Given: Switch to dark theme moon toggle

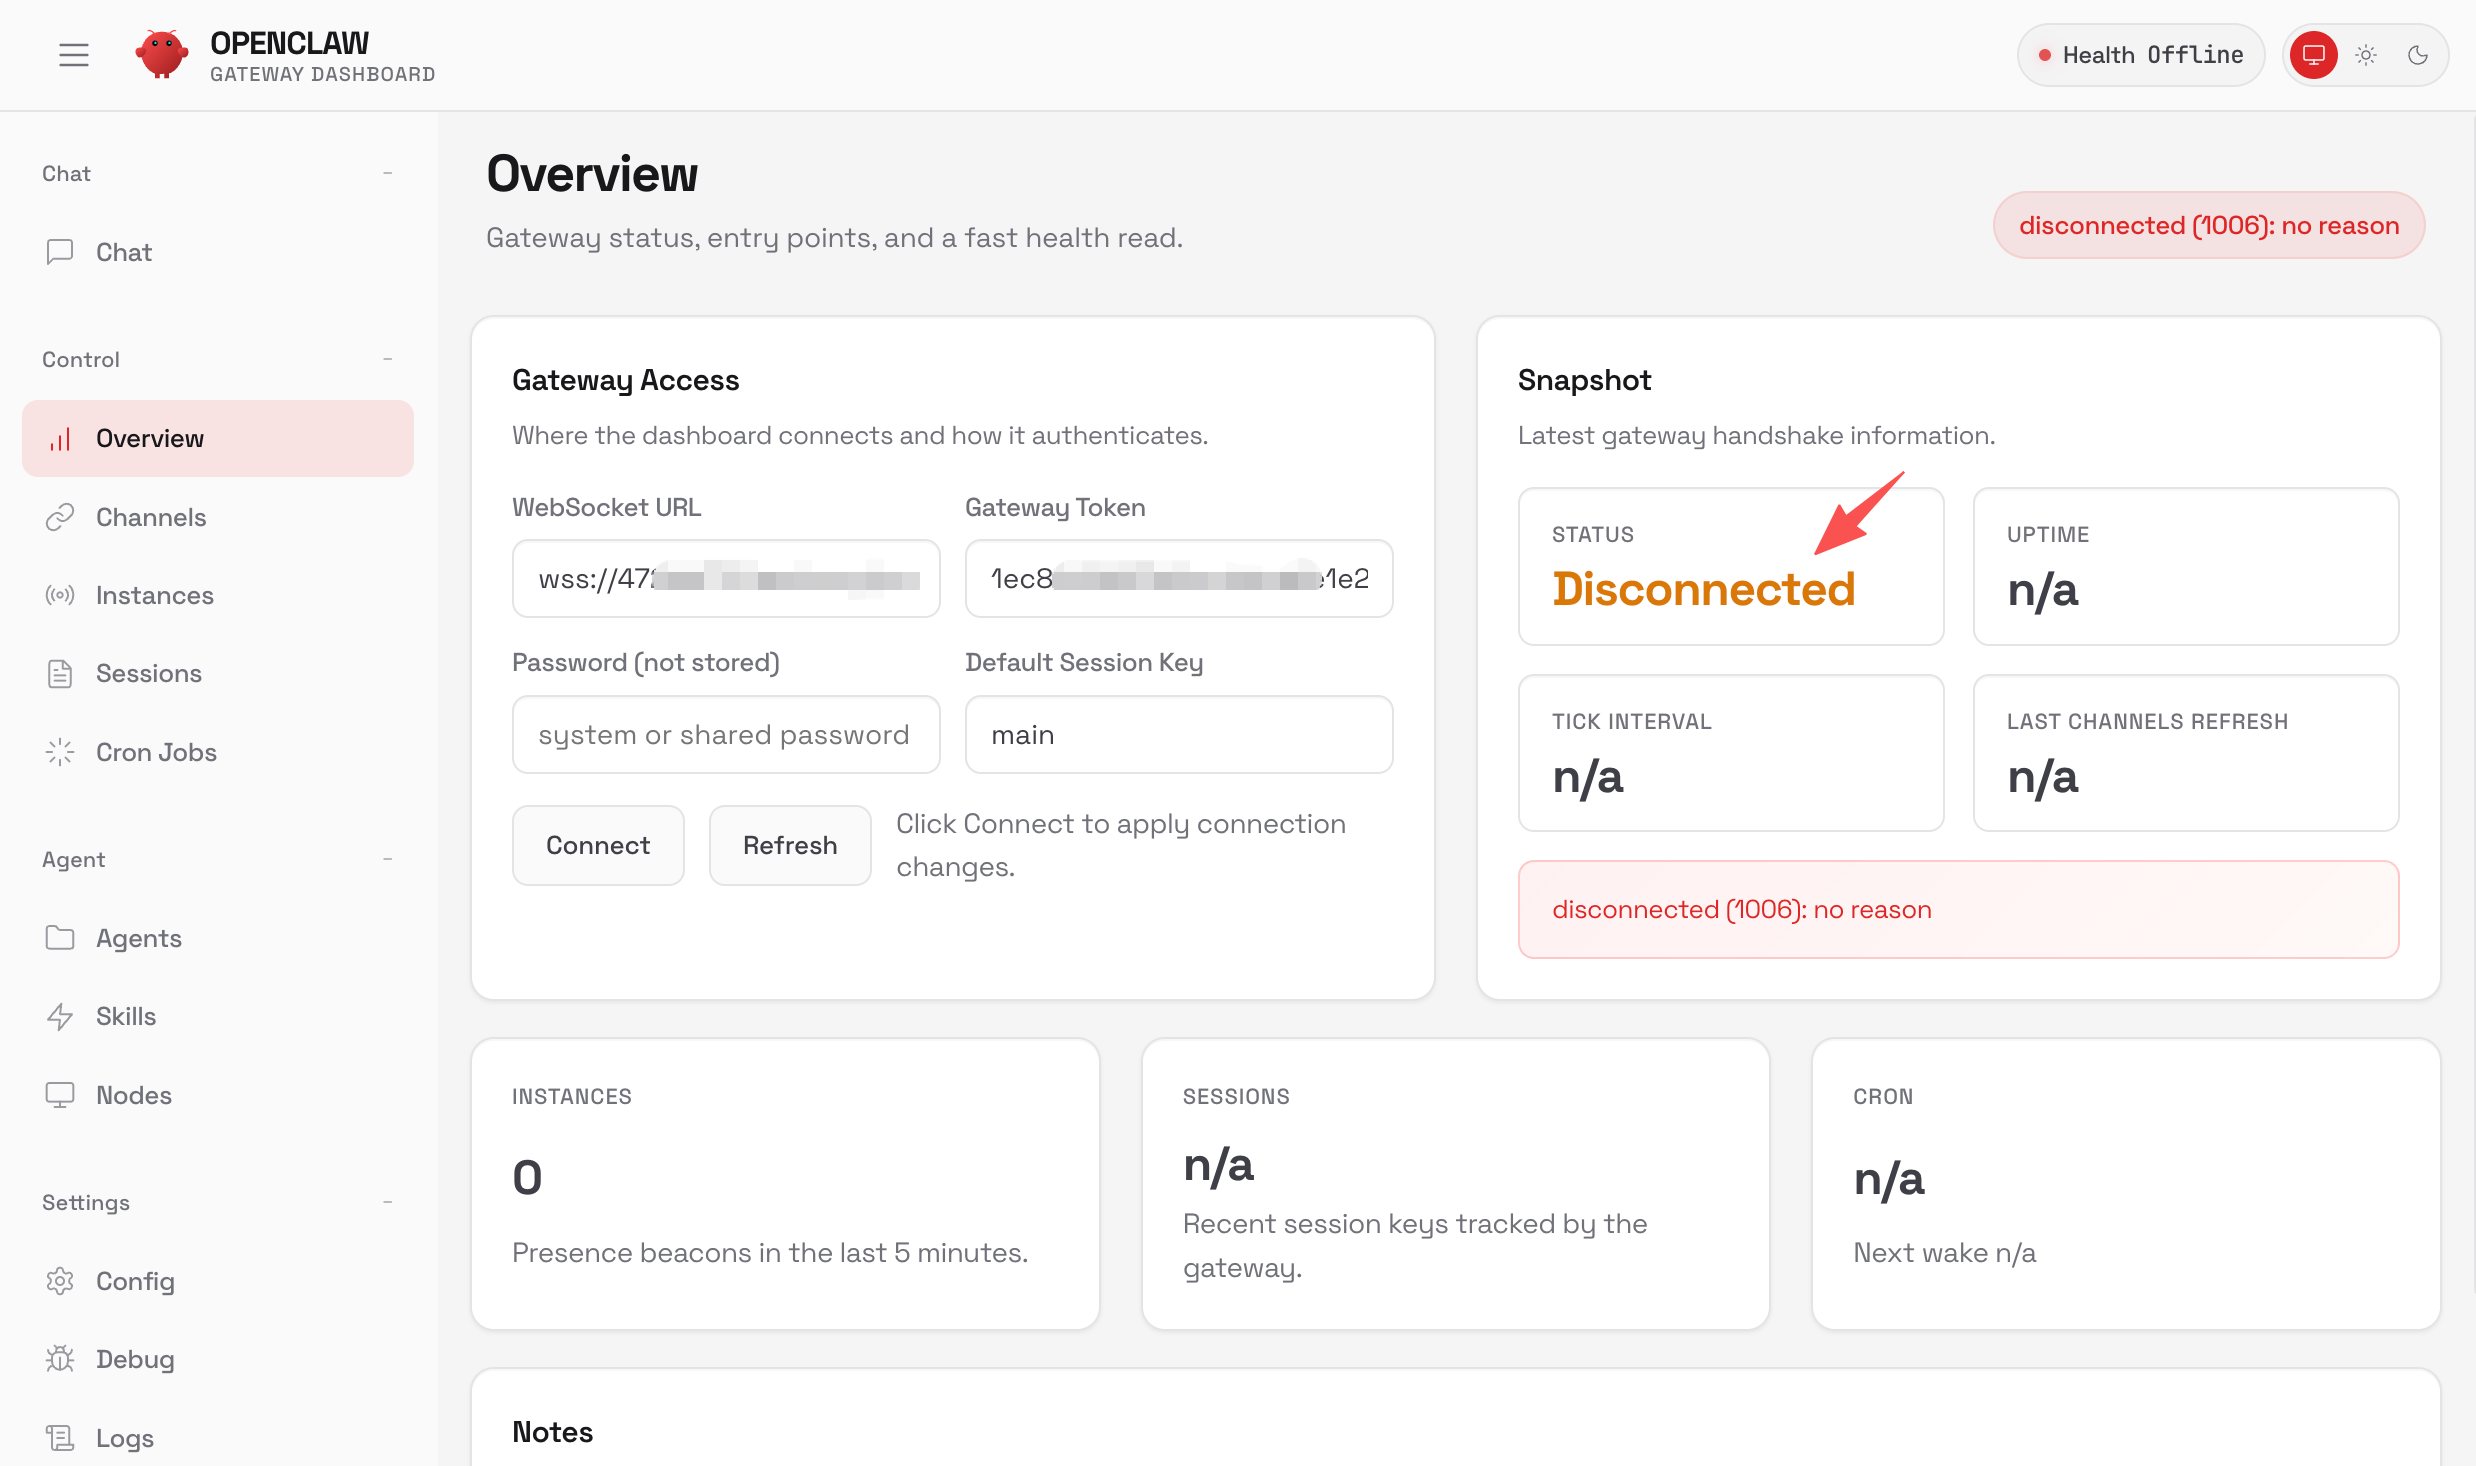Looking at the screenshot, I should [2418, 55].
